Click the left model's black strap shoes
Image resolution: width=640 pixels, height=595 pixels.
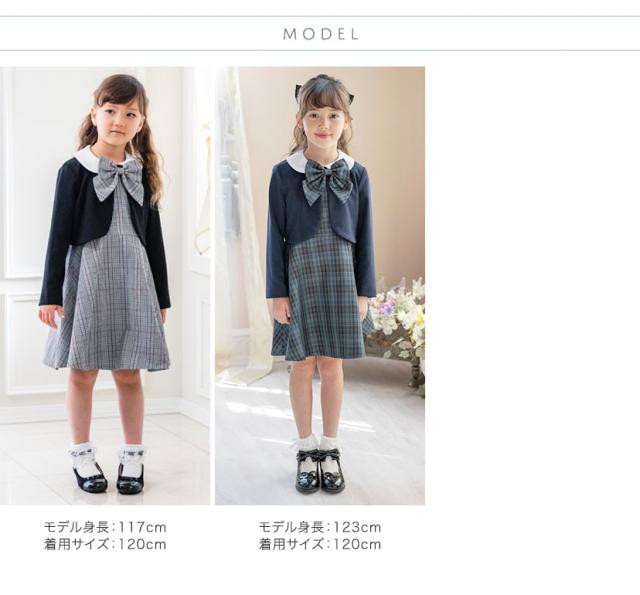coord(108,479)
